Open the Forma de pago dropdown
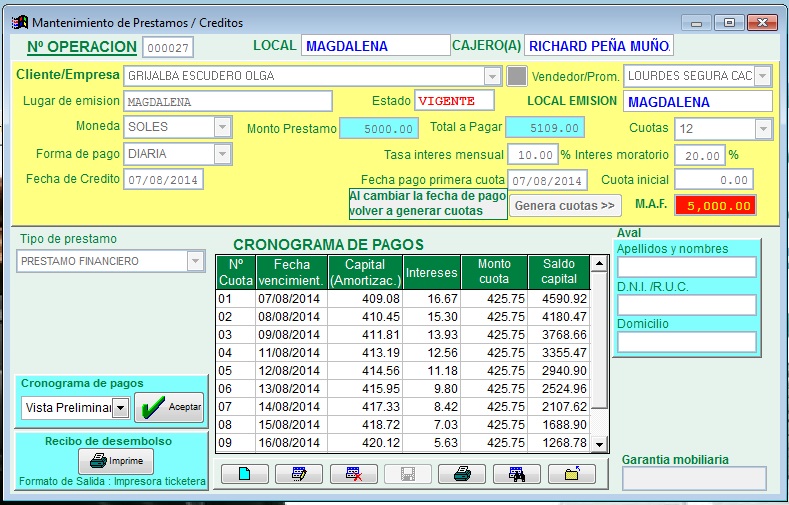This screenshot has width=789, height=505. (x=222, y=154)
